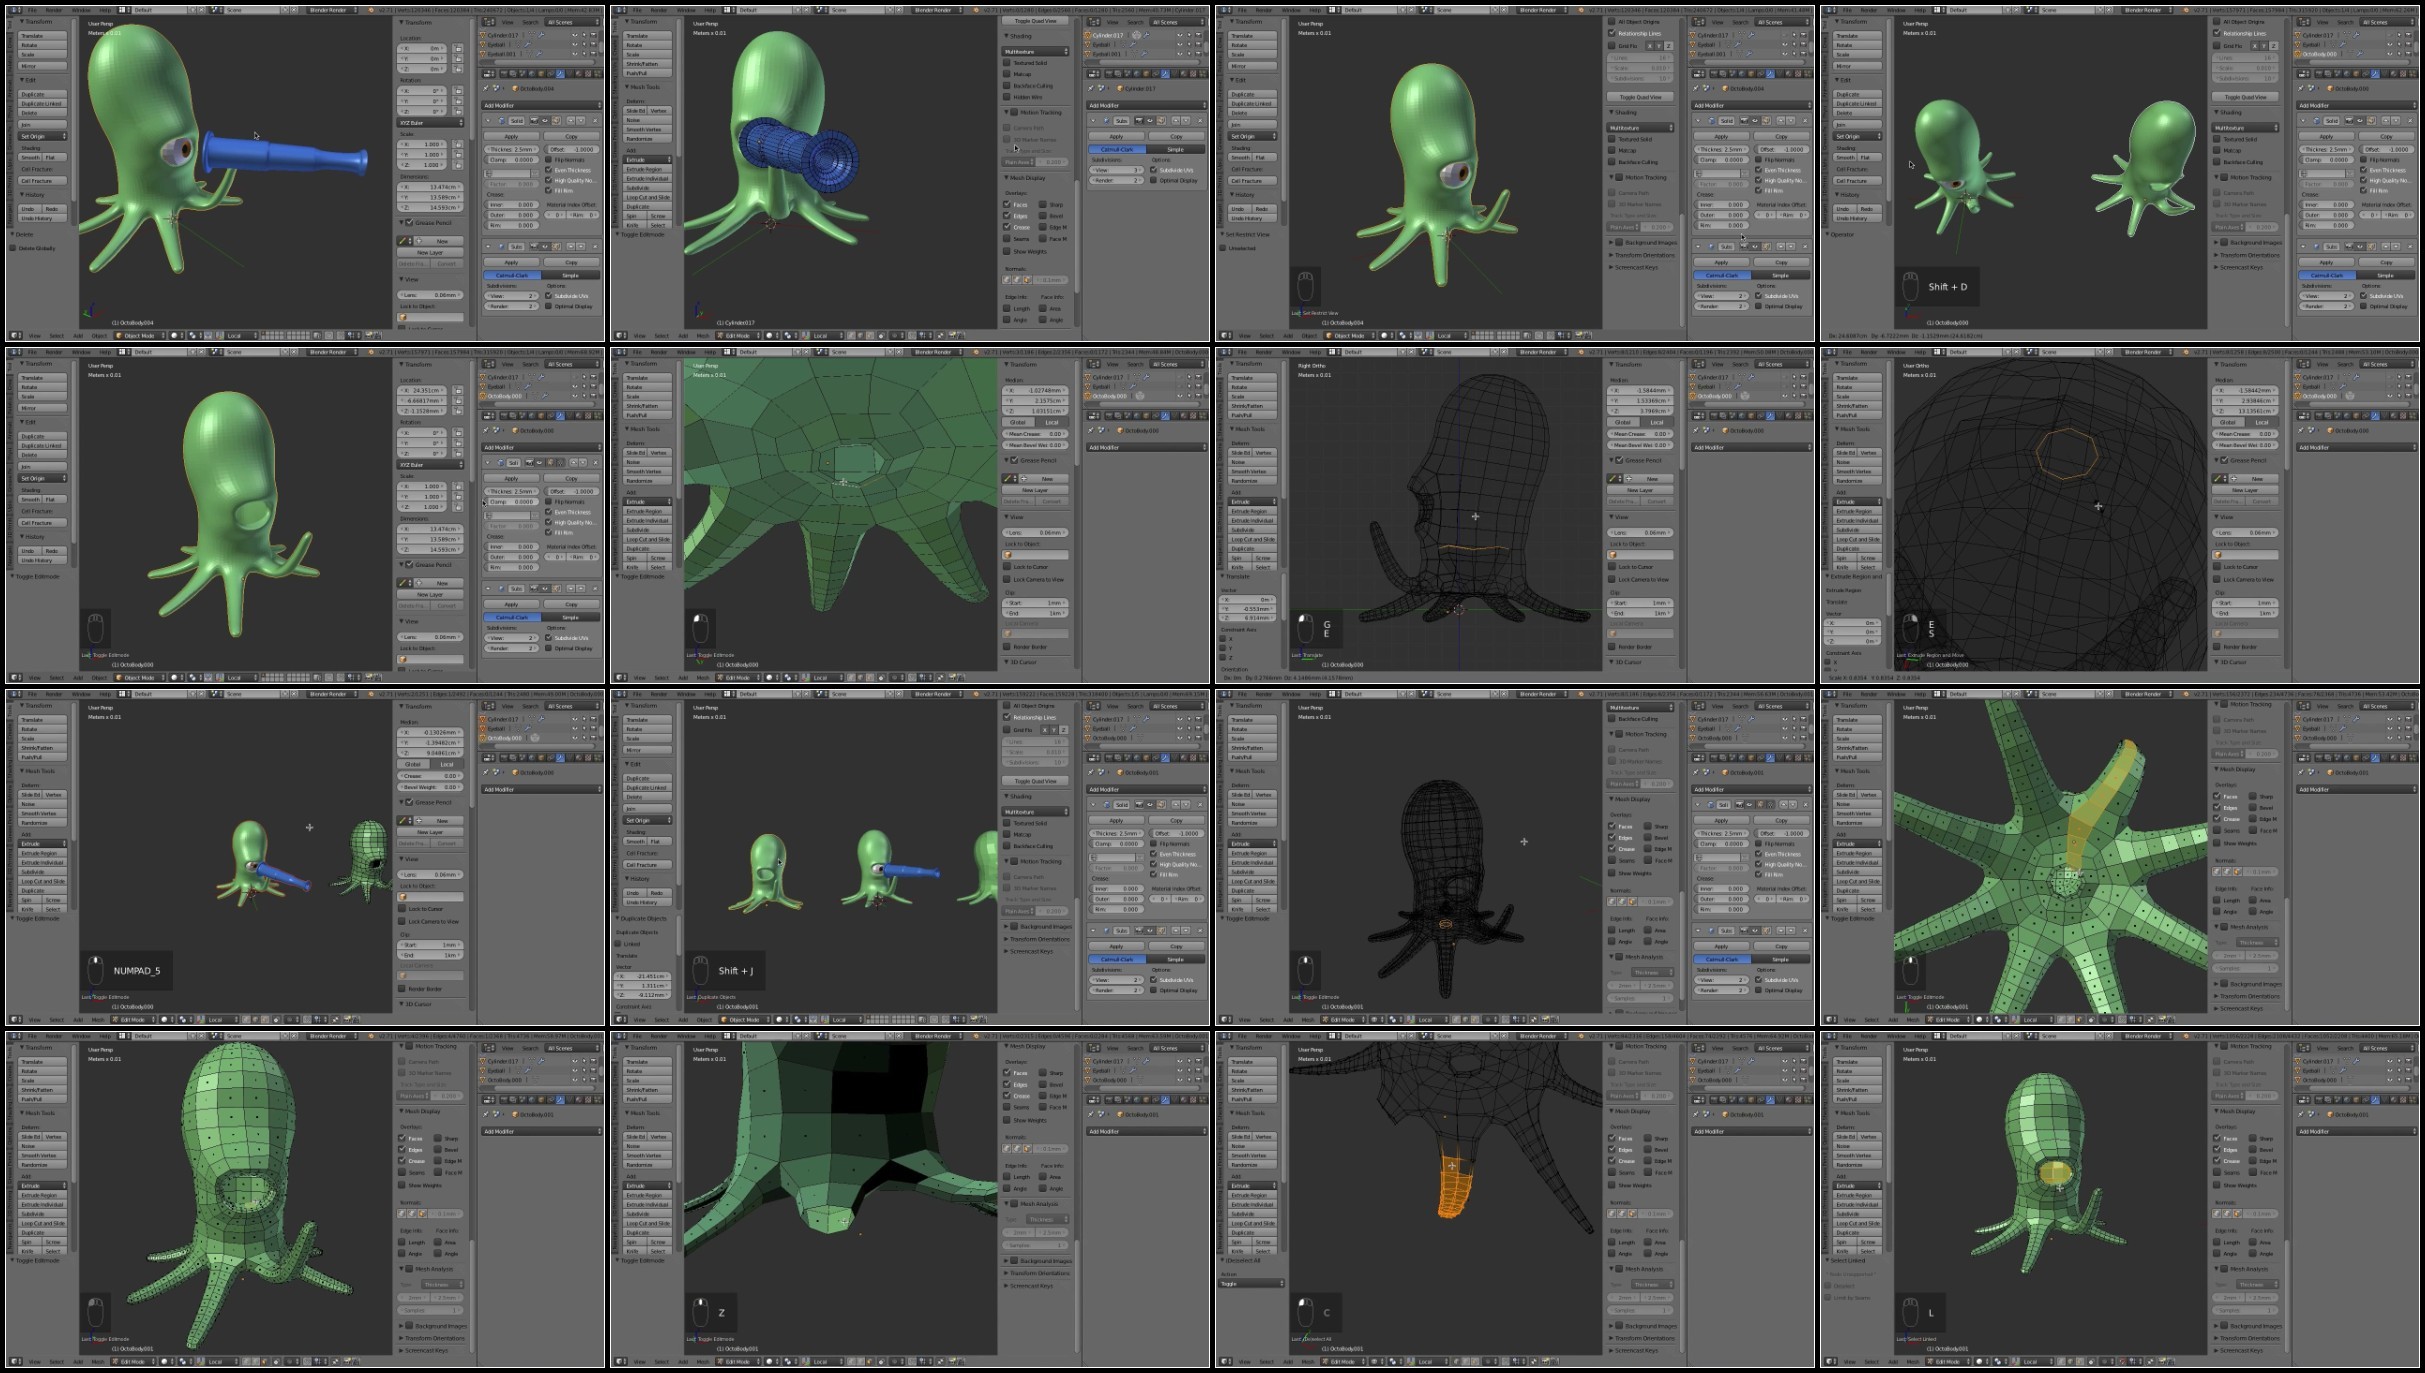Click Info editor type icon in top-left frame
The width and height of the screenshot is (2425, 1373).
pyautogui.click(x=14, y=10)
